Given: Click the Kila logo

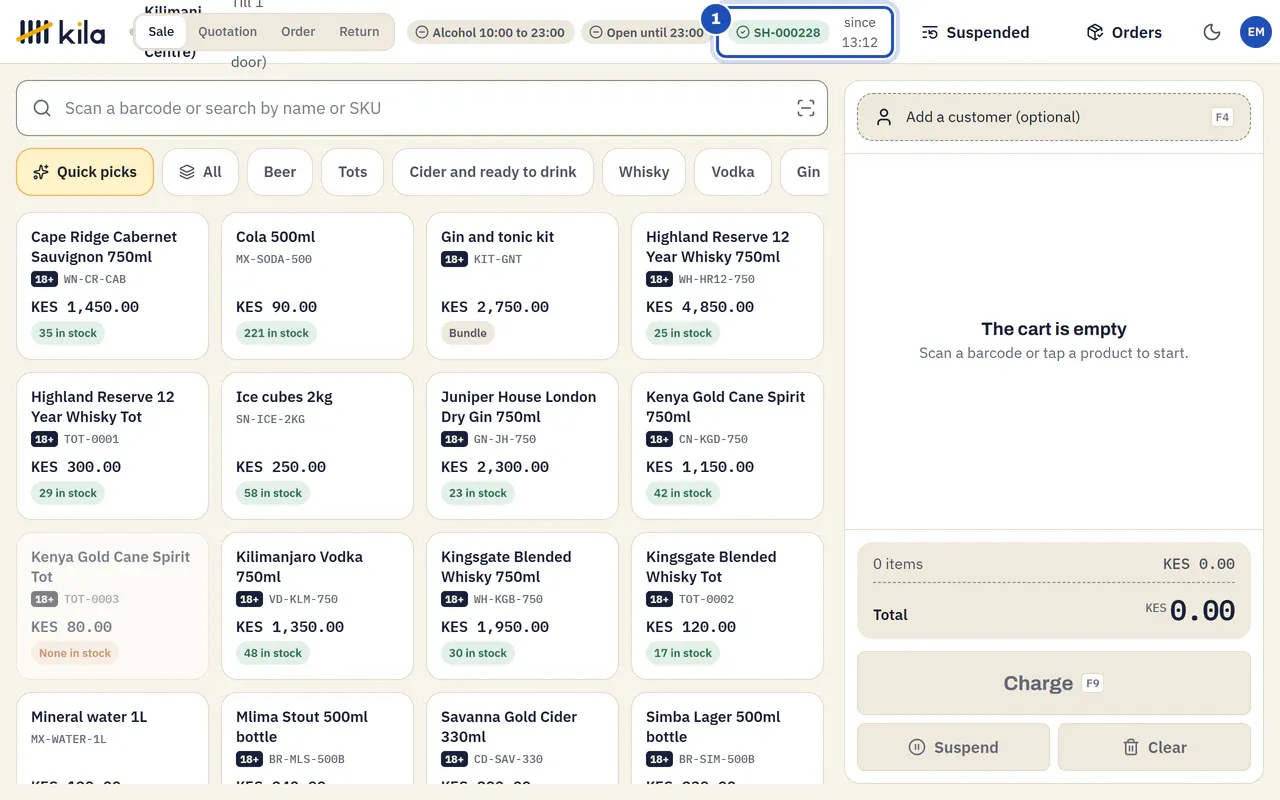Looking at the screenshot, I should 61,32.
